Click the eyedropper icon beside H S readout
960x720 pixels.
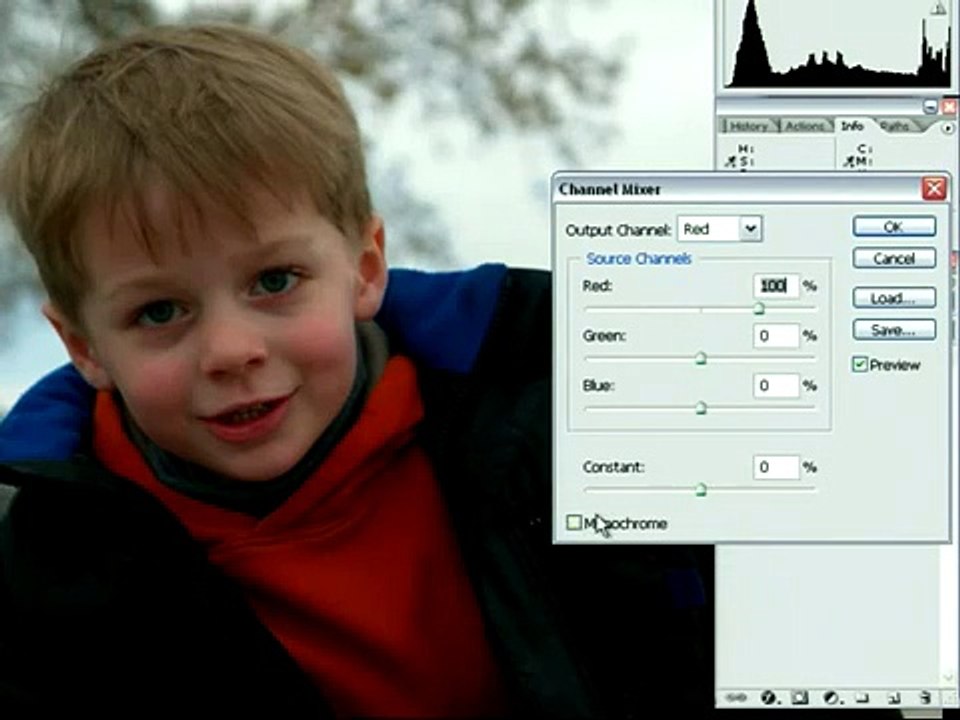tap(730, 162)
